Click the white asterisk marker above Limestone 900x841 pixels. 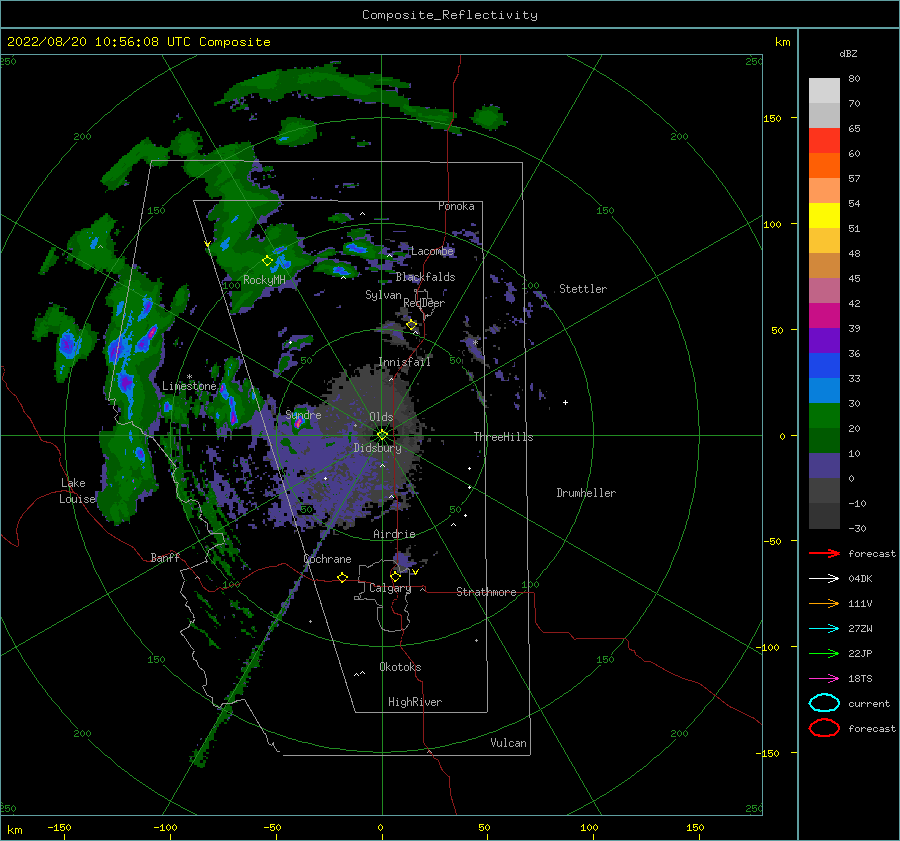point(189,377)
